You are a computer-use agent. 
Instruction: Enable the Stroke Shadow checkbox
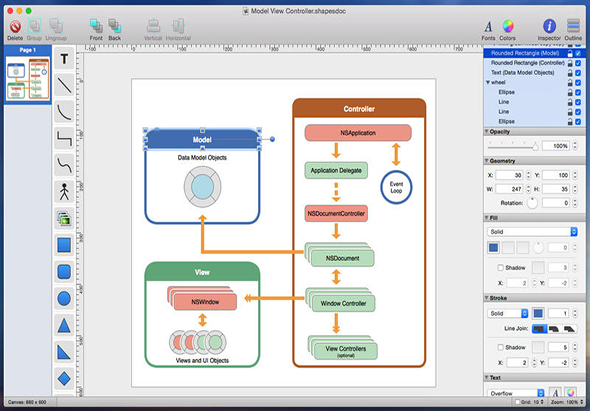tap(500, 347)
